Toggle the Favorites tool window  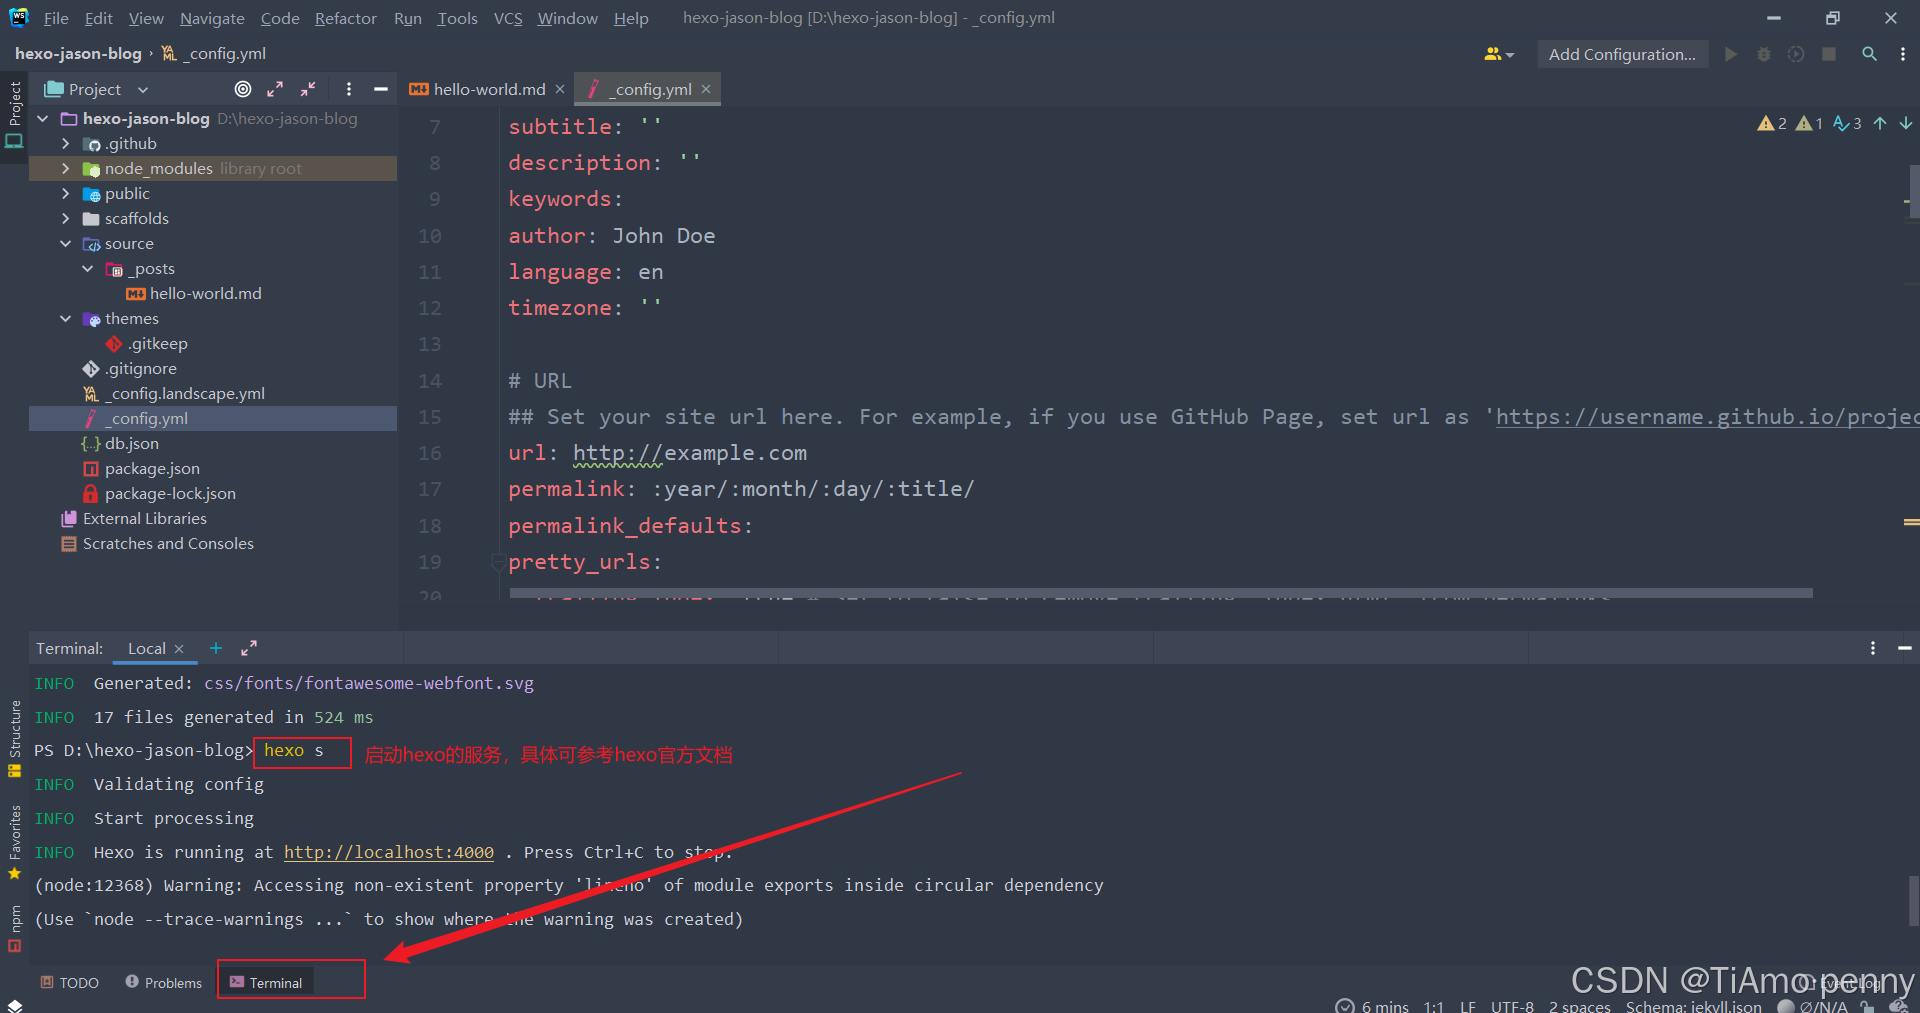14,842
